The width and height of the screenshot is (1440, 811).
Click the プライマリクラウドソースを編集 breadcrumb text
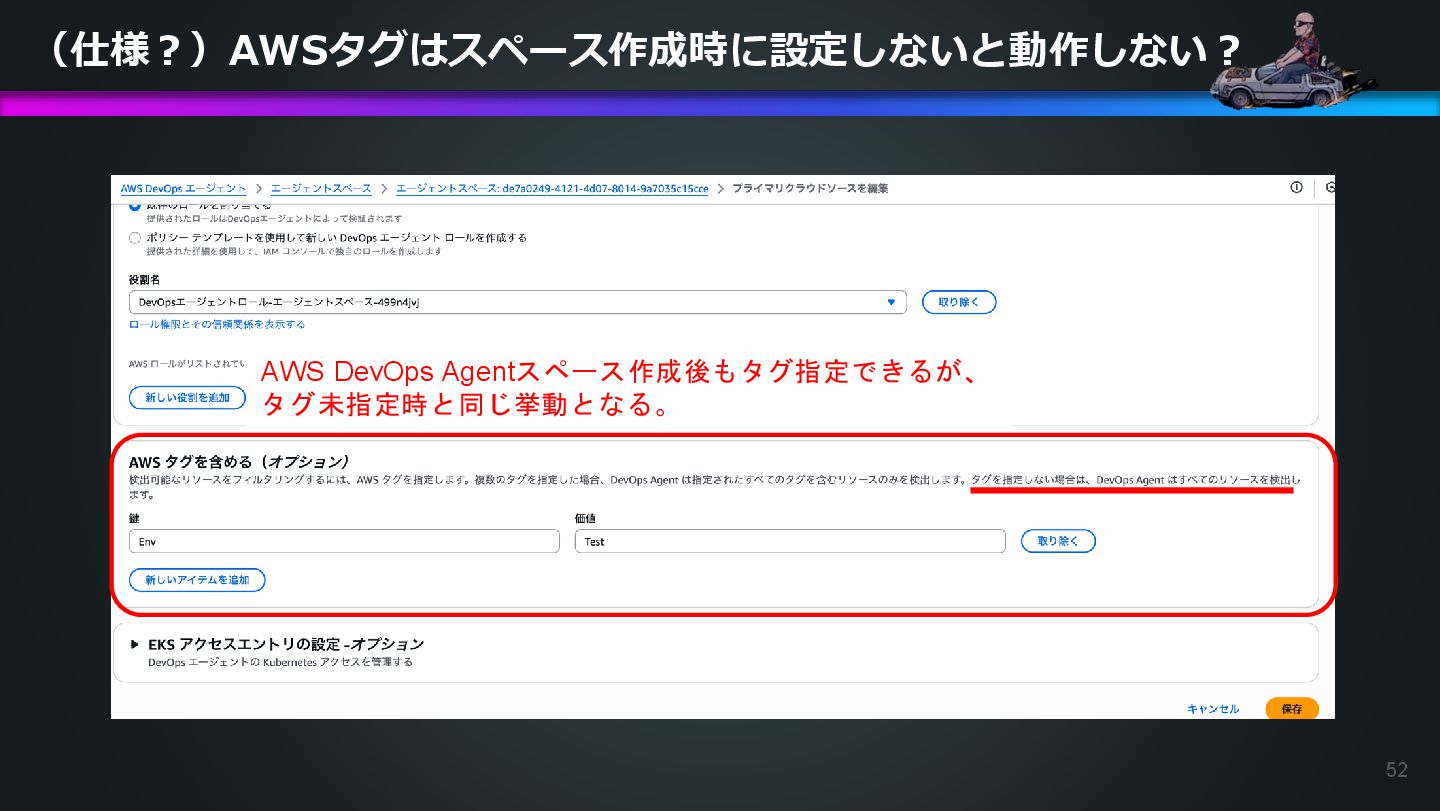point(810,189)
